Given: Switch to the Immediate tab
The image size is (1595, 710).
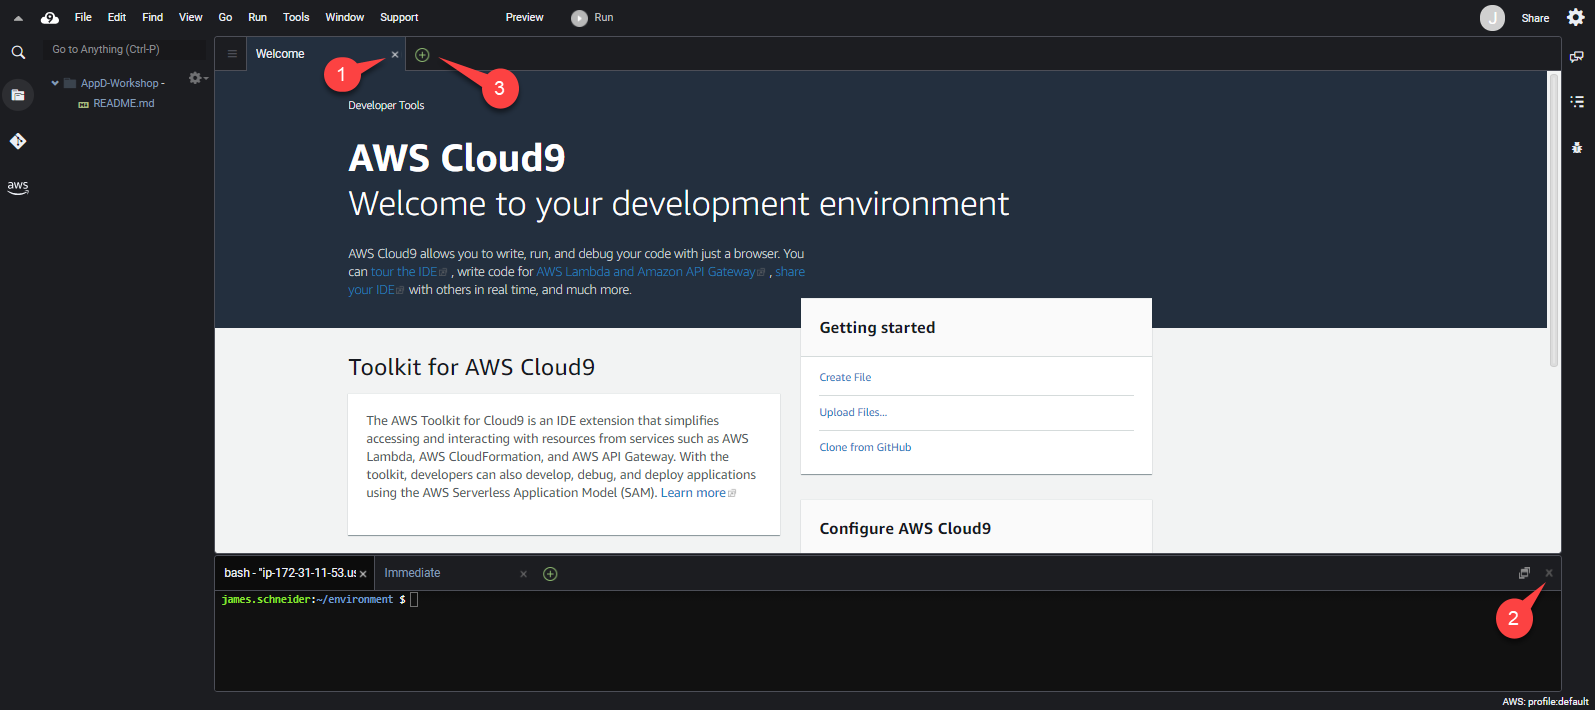Looking at the screenshot, I should (412, 573).
